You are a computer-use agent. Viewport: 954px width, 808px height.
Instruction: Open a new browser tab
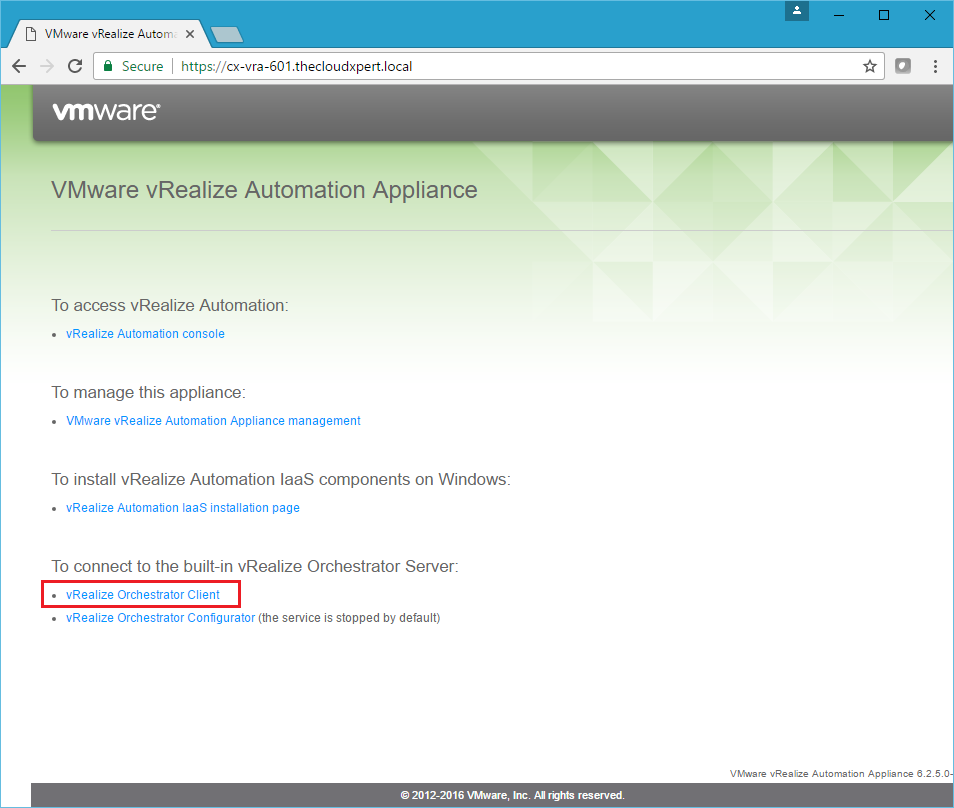tap(228, 34)
